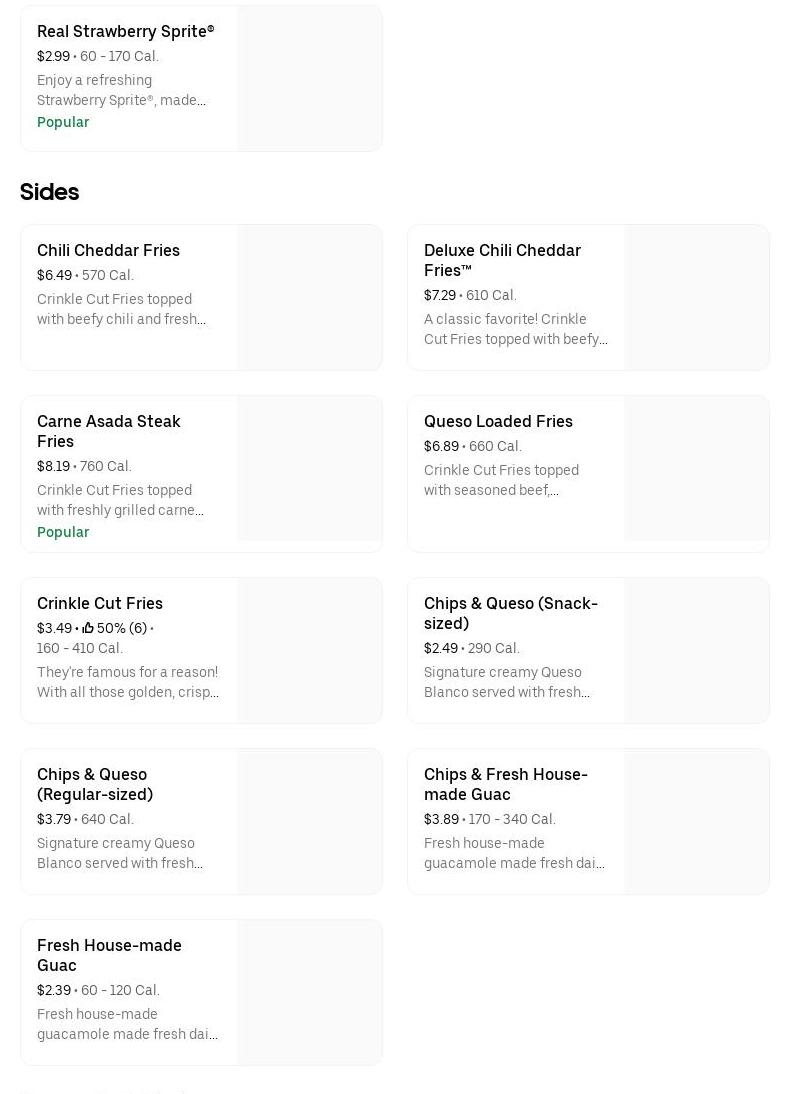Pick Chips & Queso (Regular-sized)

point(95,784)
